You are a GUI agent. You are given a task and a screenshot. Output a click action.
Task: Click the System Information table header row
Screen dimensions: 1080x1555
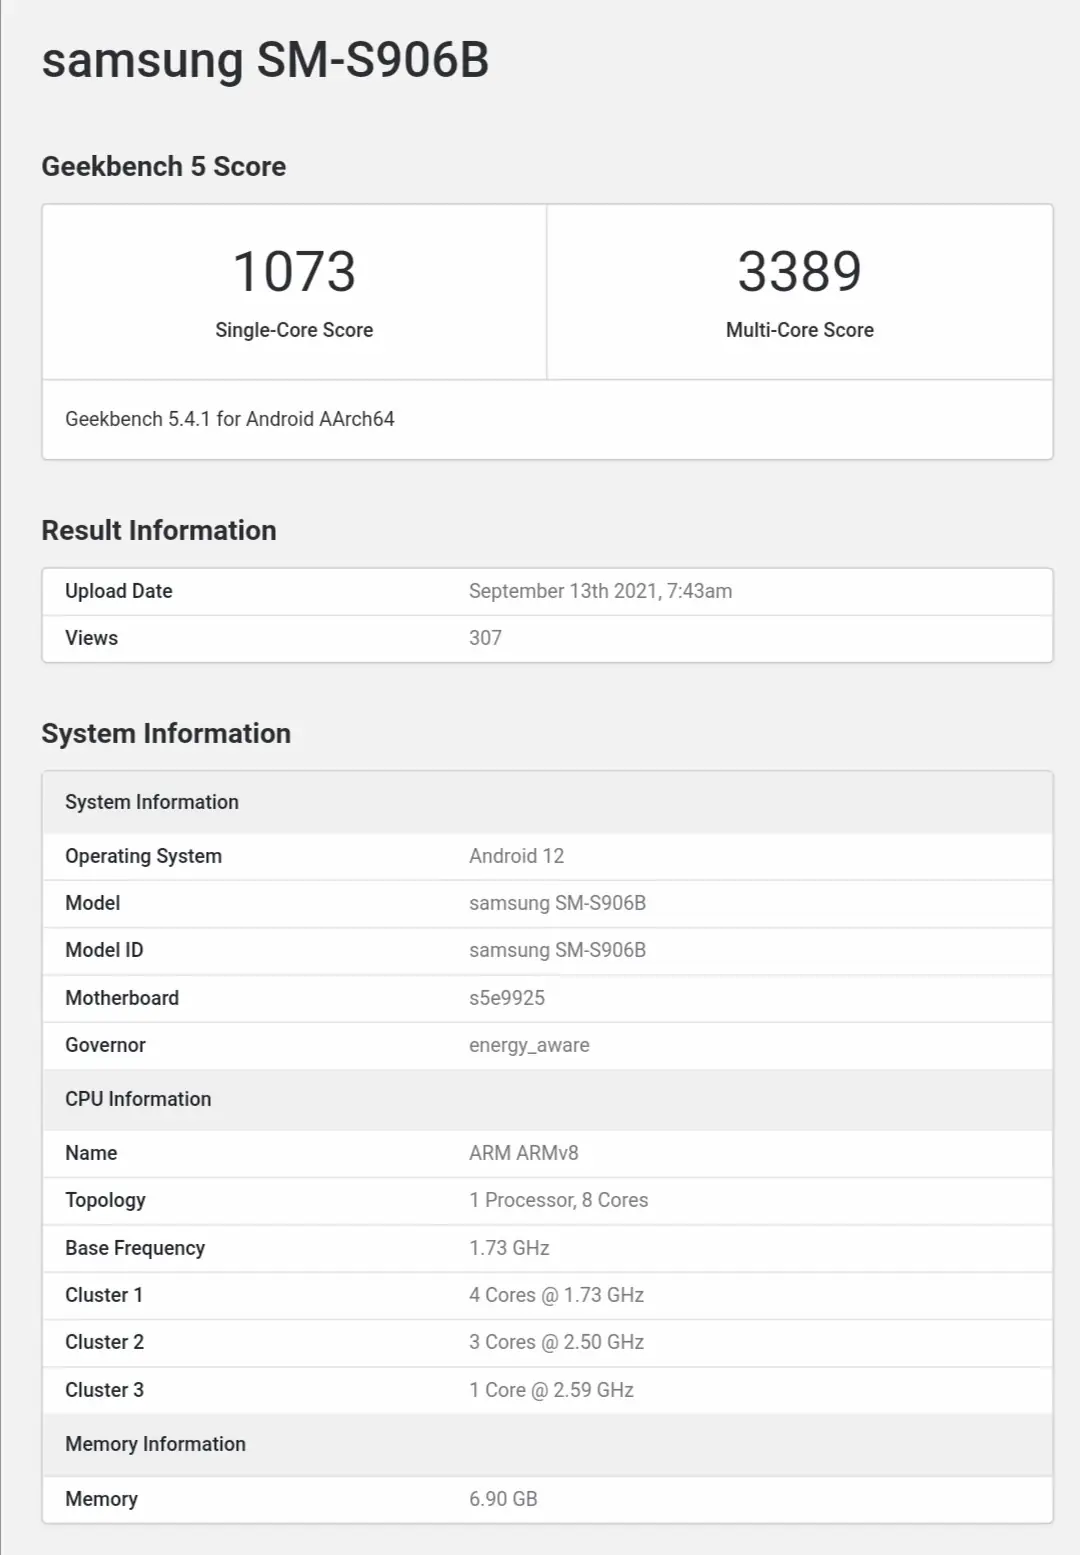[547, 802]
